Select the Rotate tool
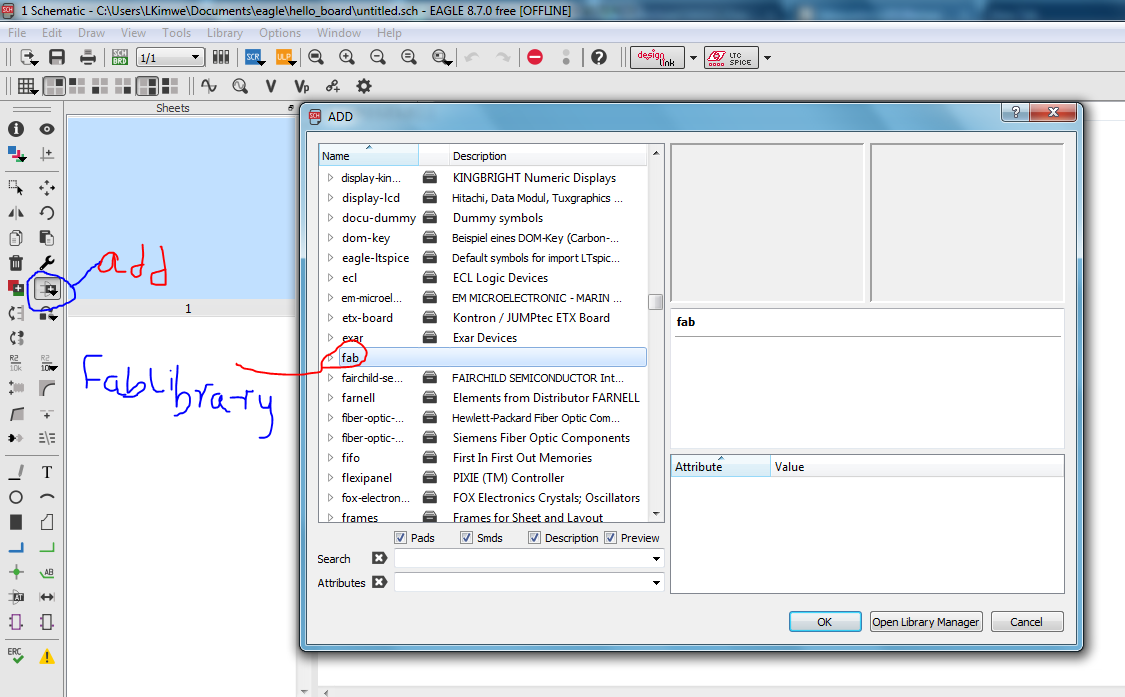 [x=47, y=213]
